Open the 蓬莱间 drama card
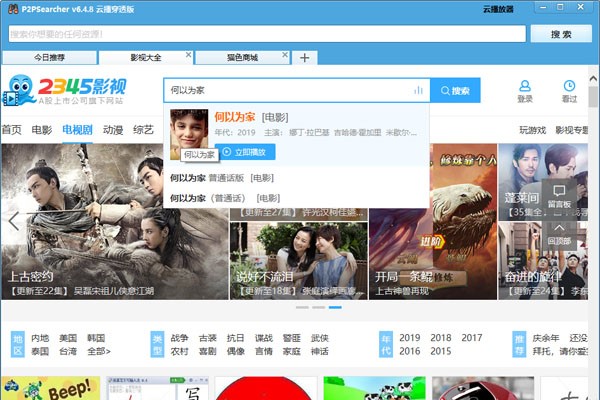The width and height of the screenshot is (600, 400). tap(543, 182)
